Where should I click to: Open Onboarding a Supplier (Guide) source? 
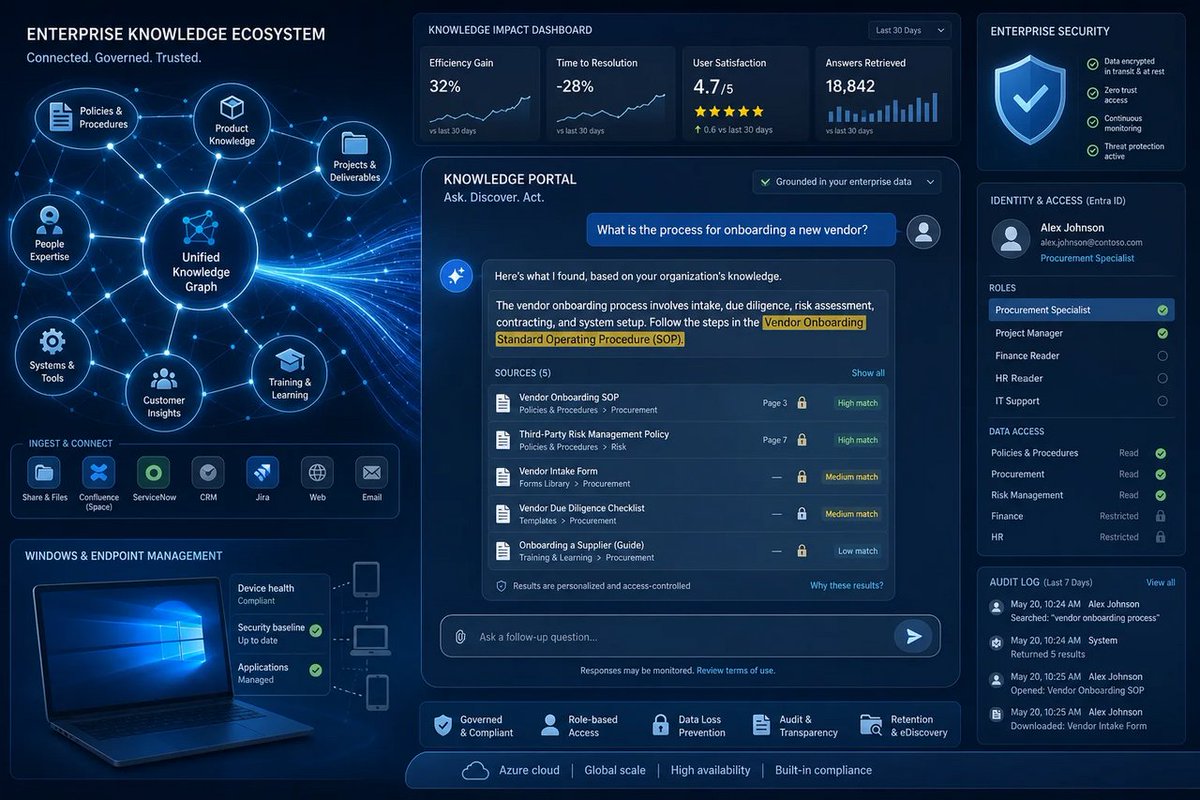point(687,551)
